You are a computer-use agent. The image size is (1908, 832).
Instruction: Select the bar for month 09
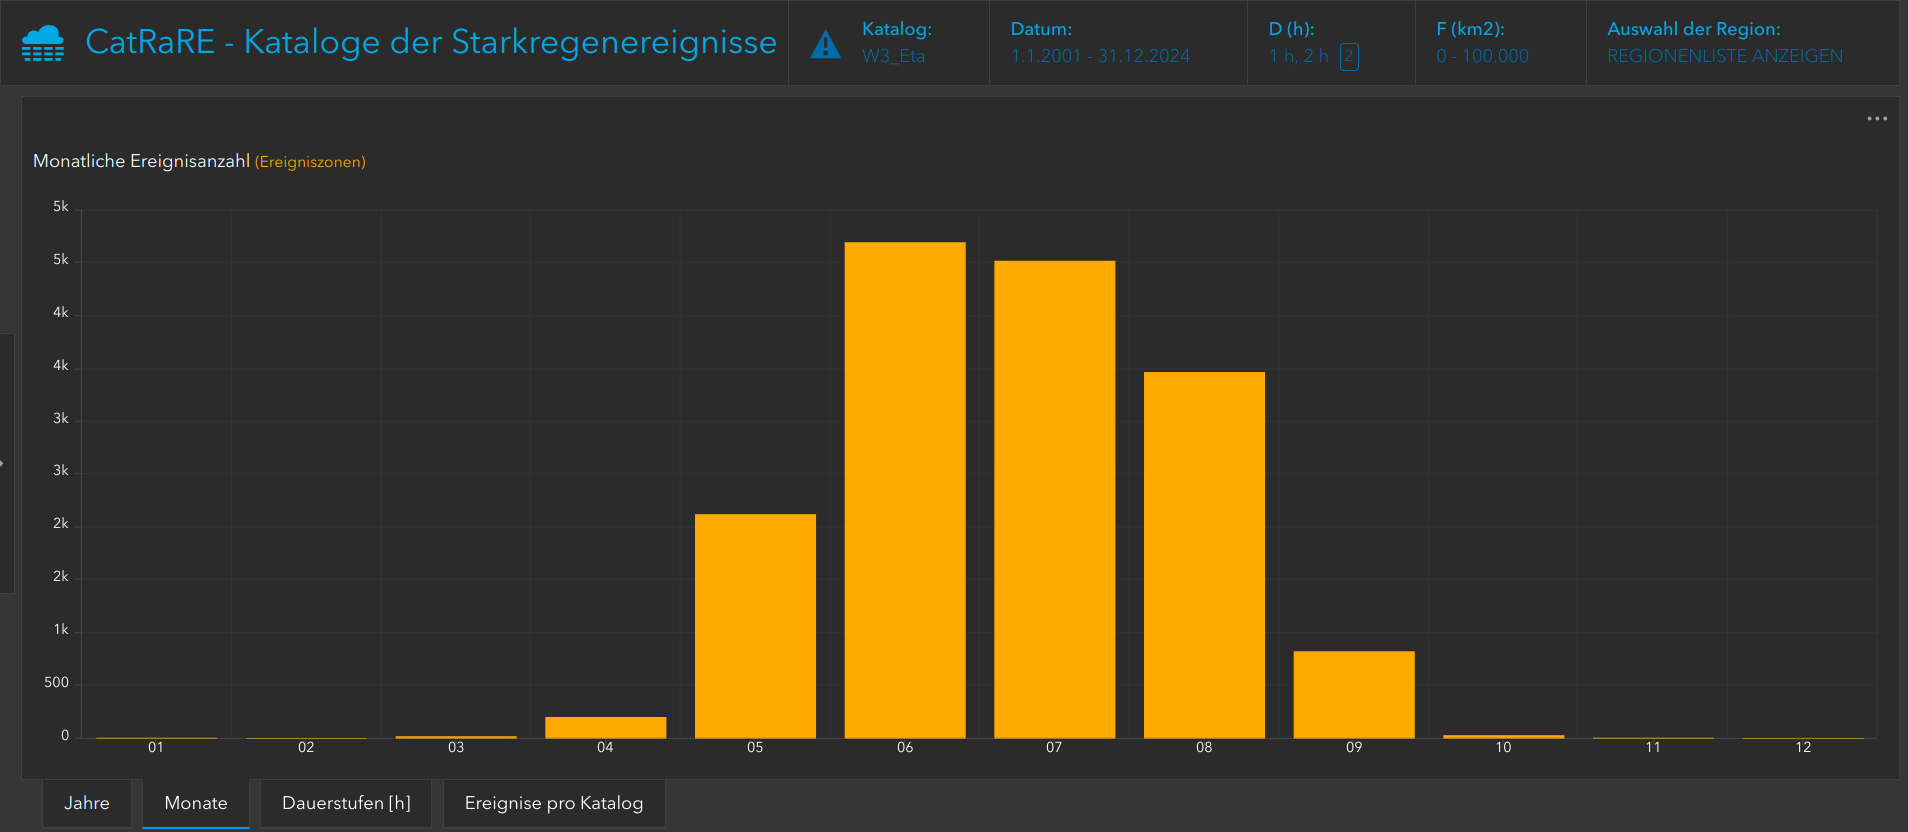pyautogui.click(x=1354, y=695)
